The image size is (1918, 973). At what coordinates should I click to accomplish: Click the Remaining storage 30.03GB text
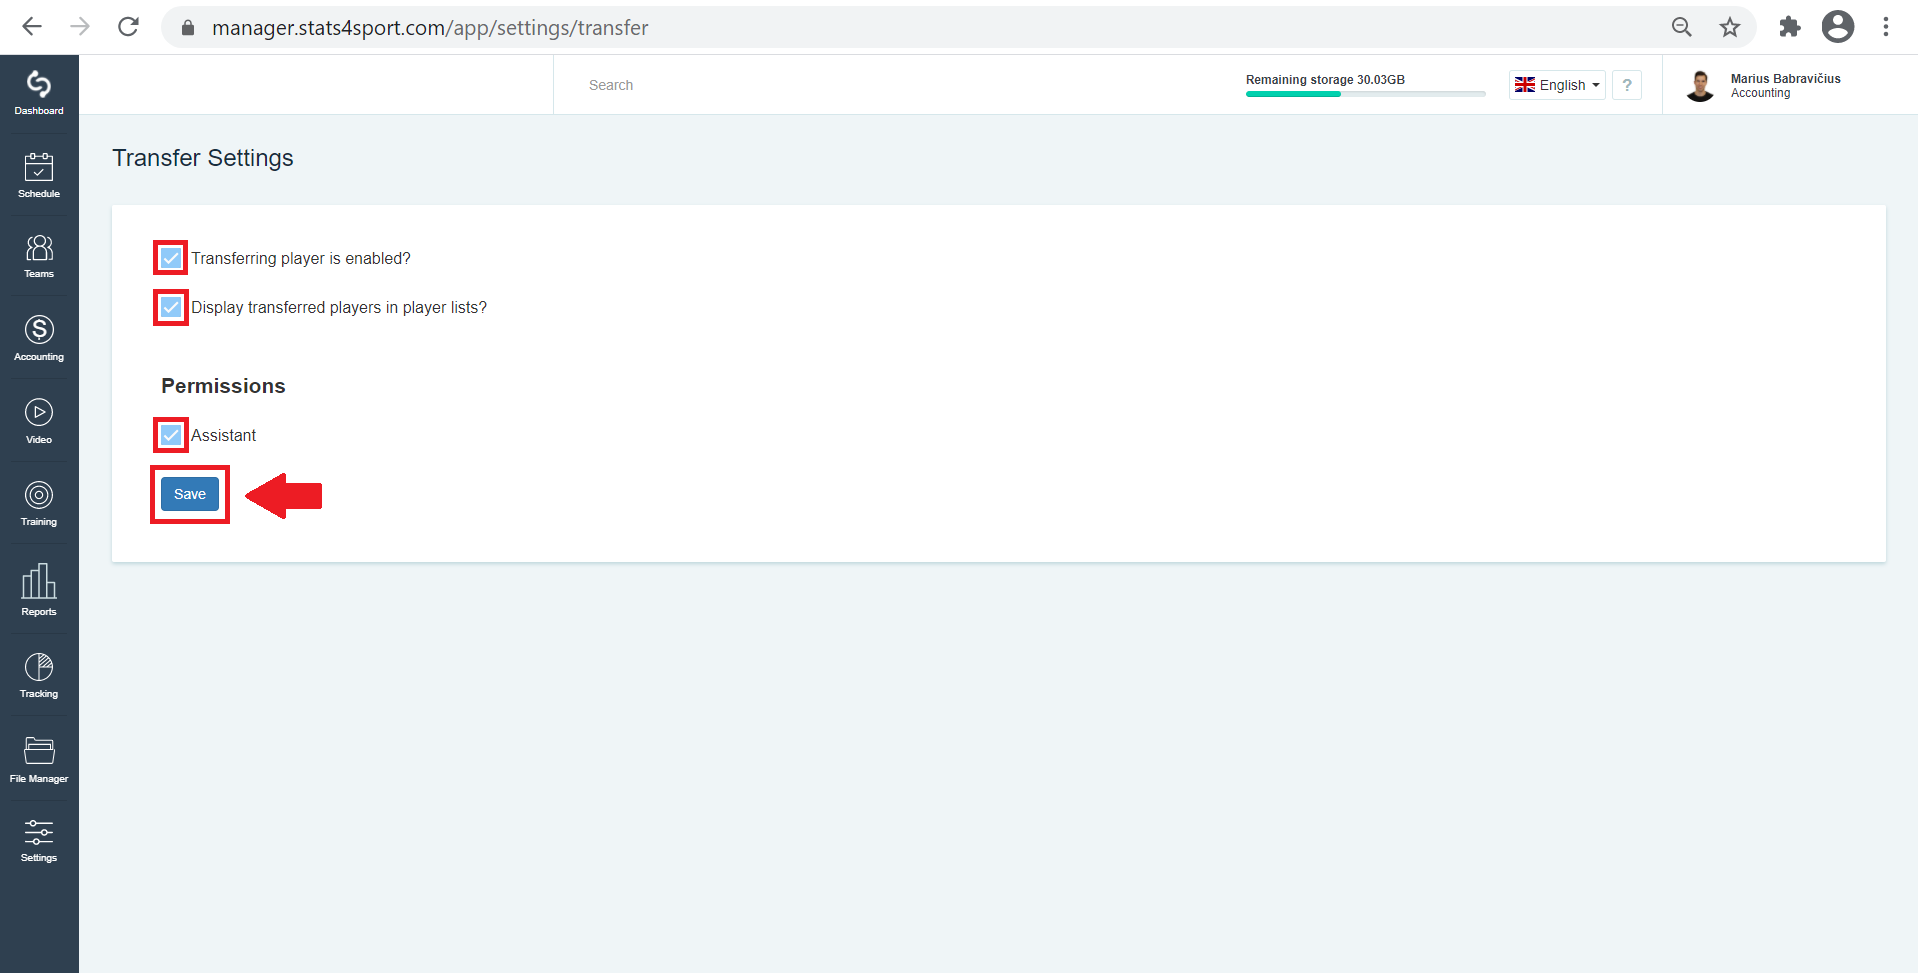pyautogui.click(x=1325, y=80)
